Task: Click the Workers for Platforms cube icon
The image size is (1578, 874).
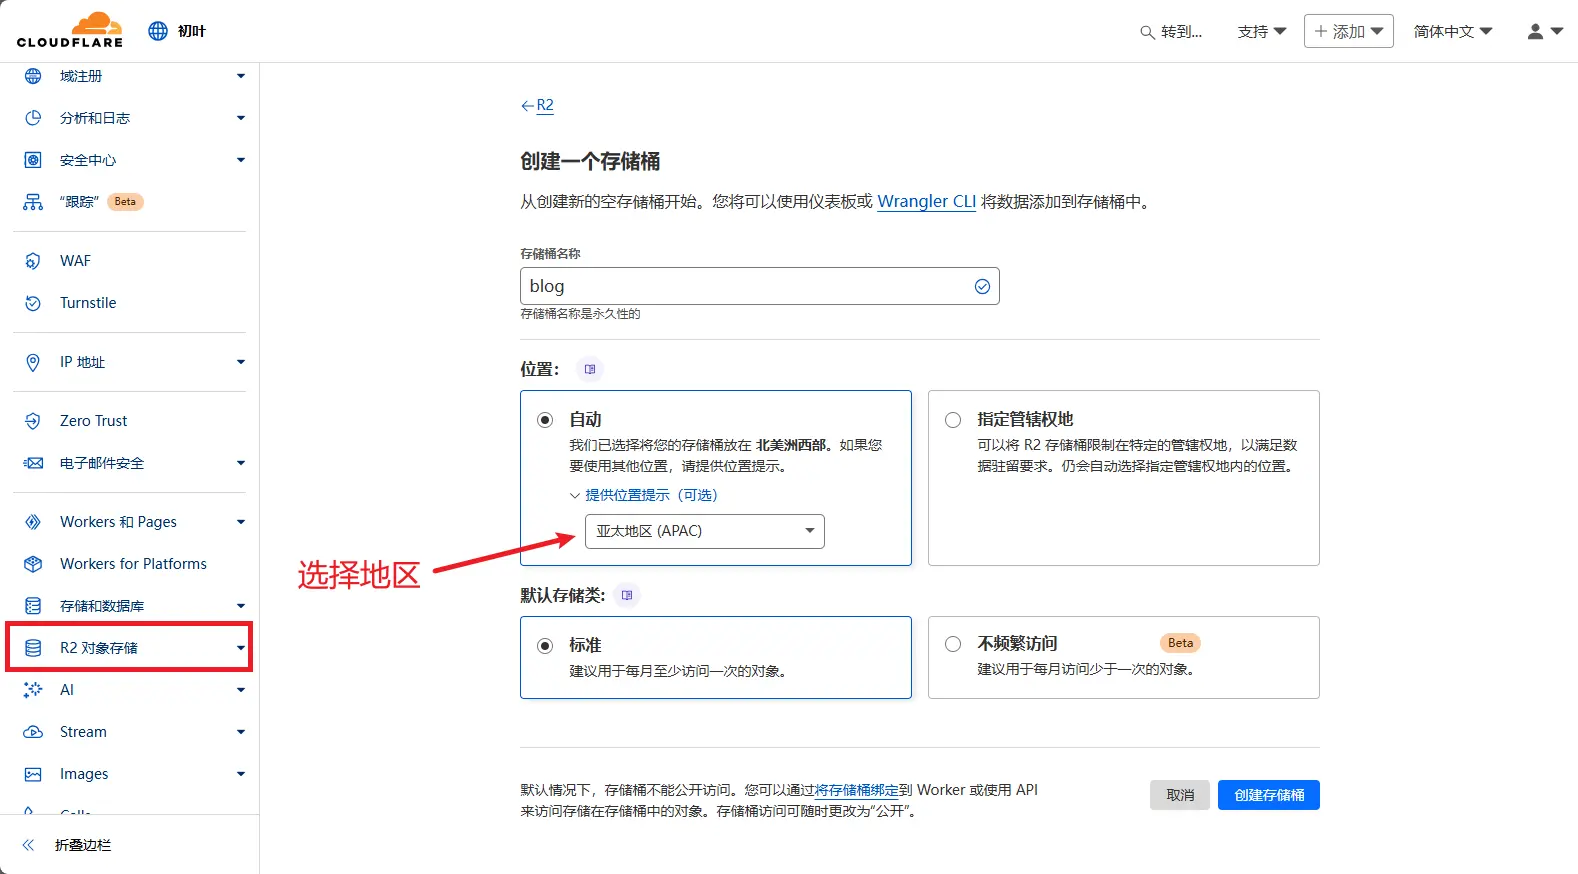Action: coord(33,564)
